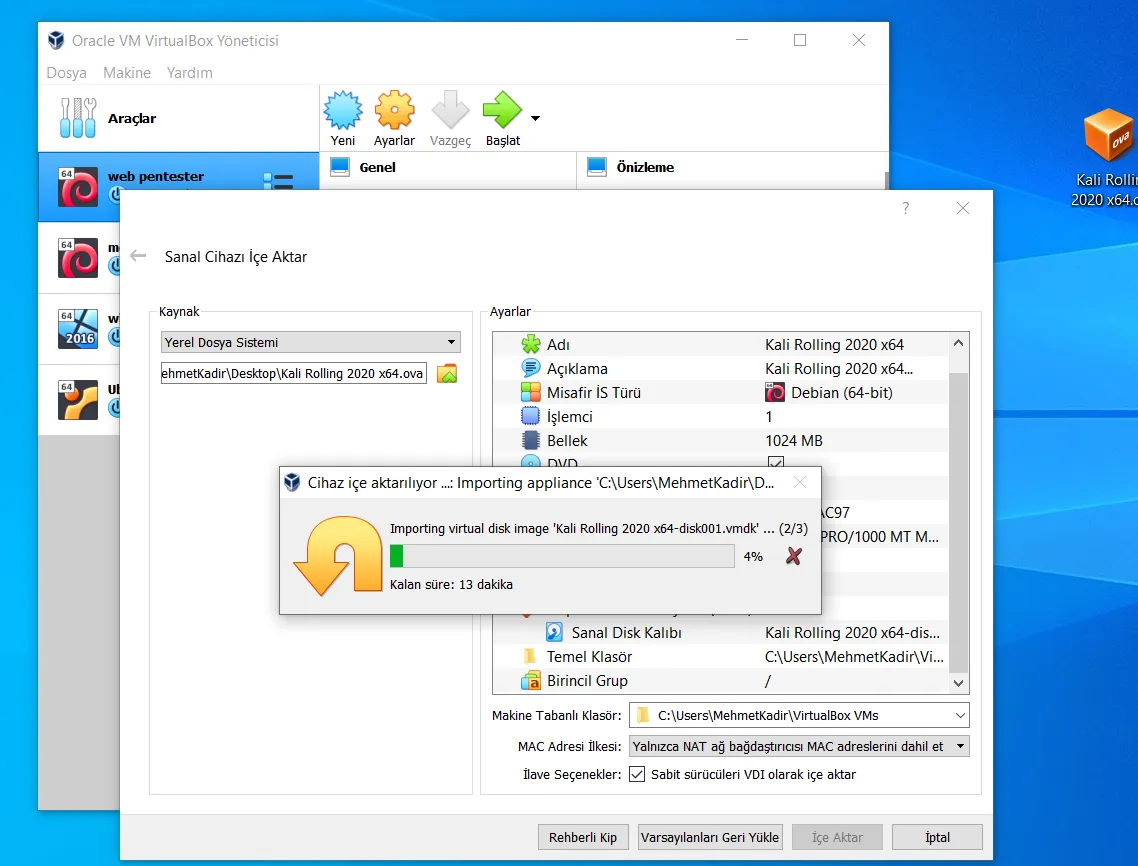Click the Açıklama speech bubble icon
The width and height of the screenshot is (1138, 866).
pos(531,368)
